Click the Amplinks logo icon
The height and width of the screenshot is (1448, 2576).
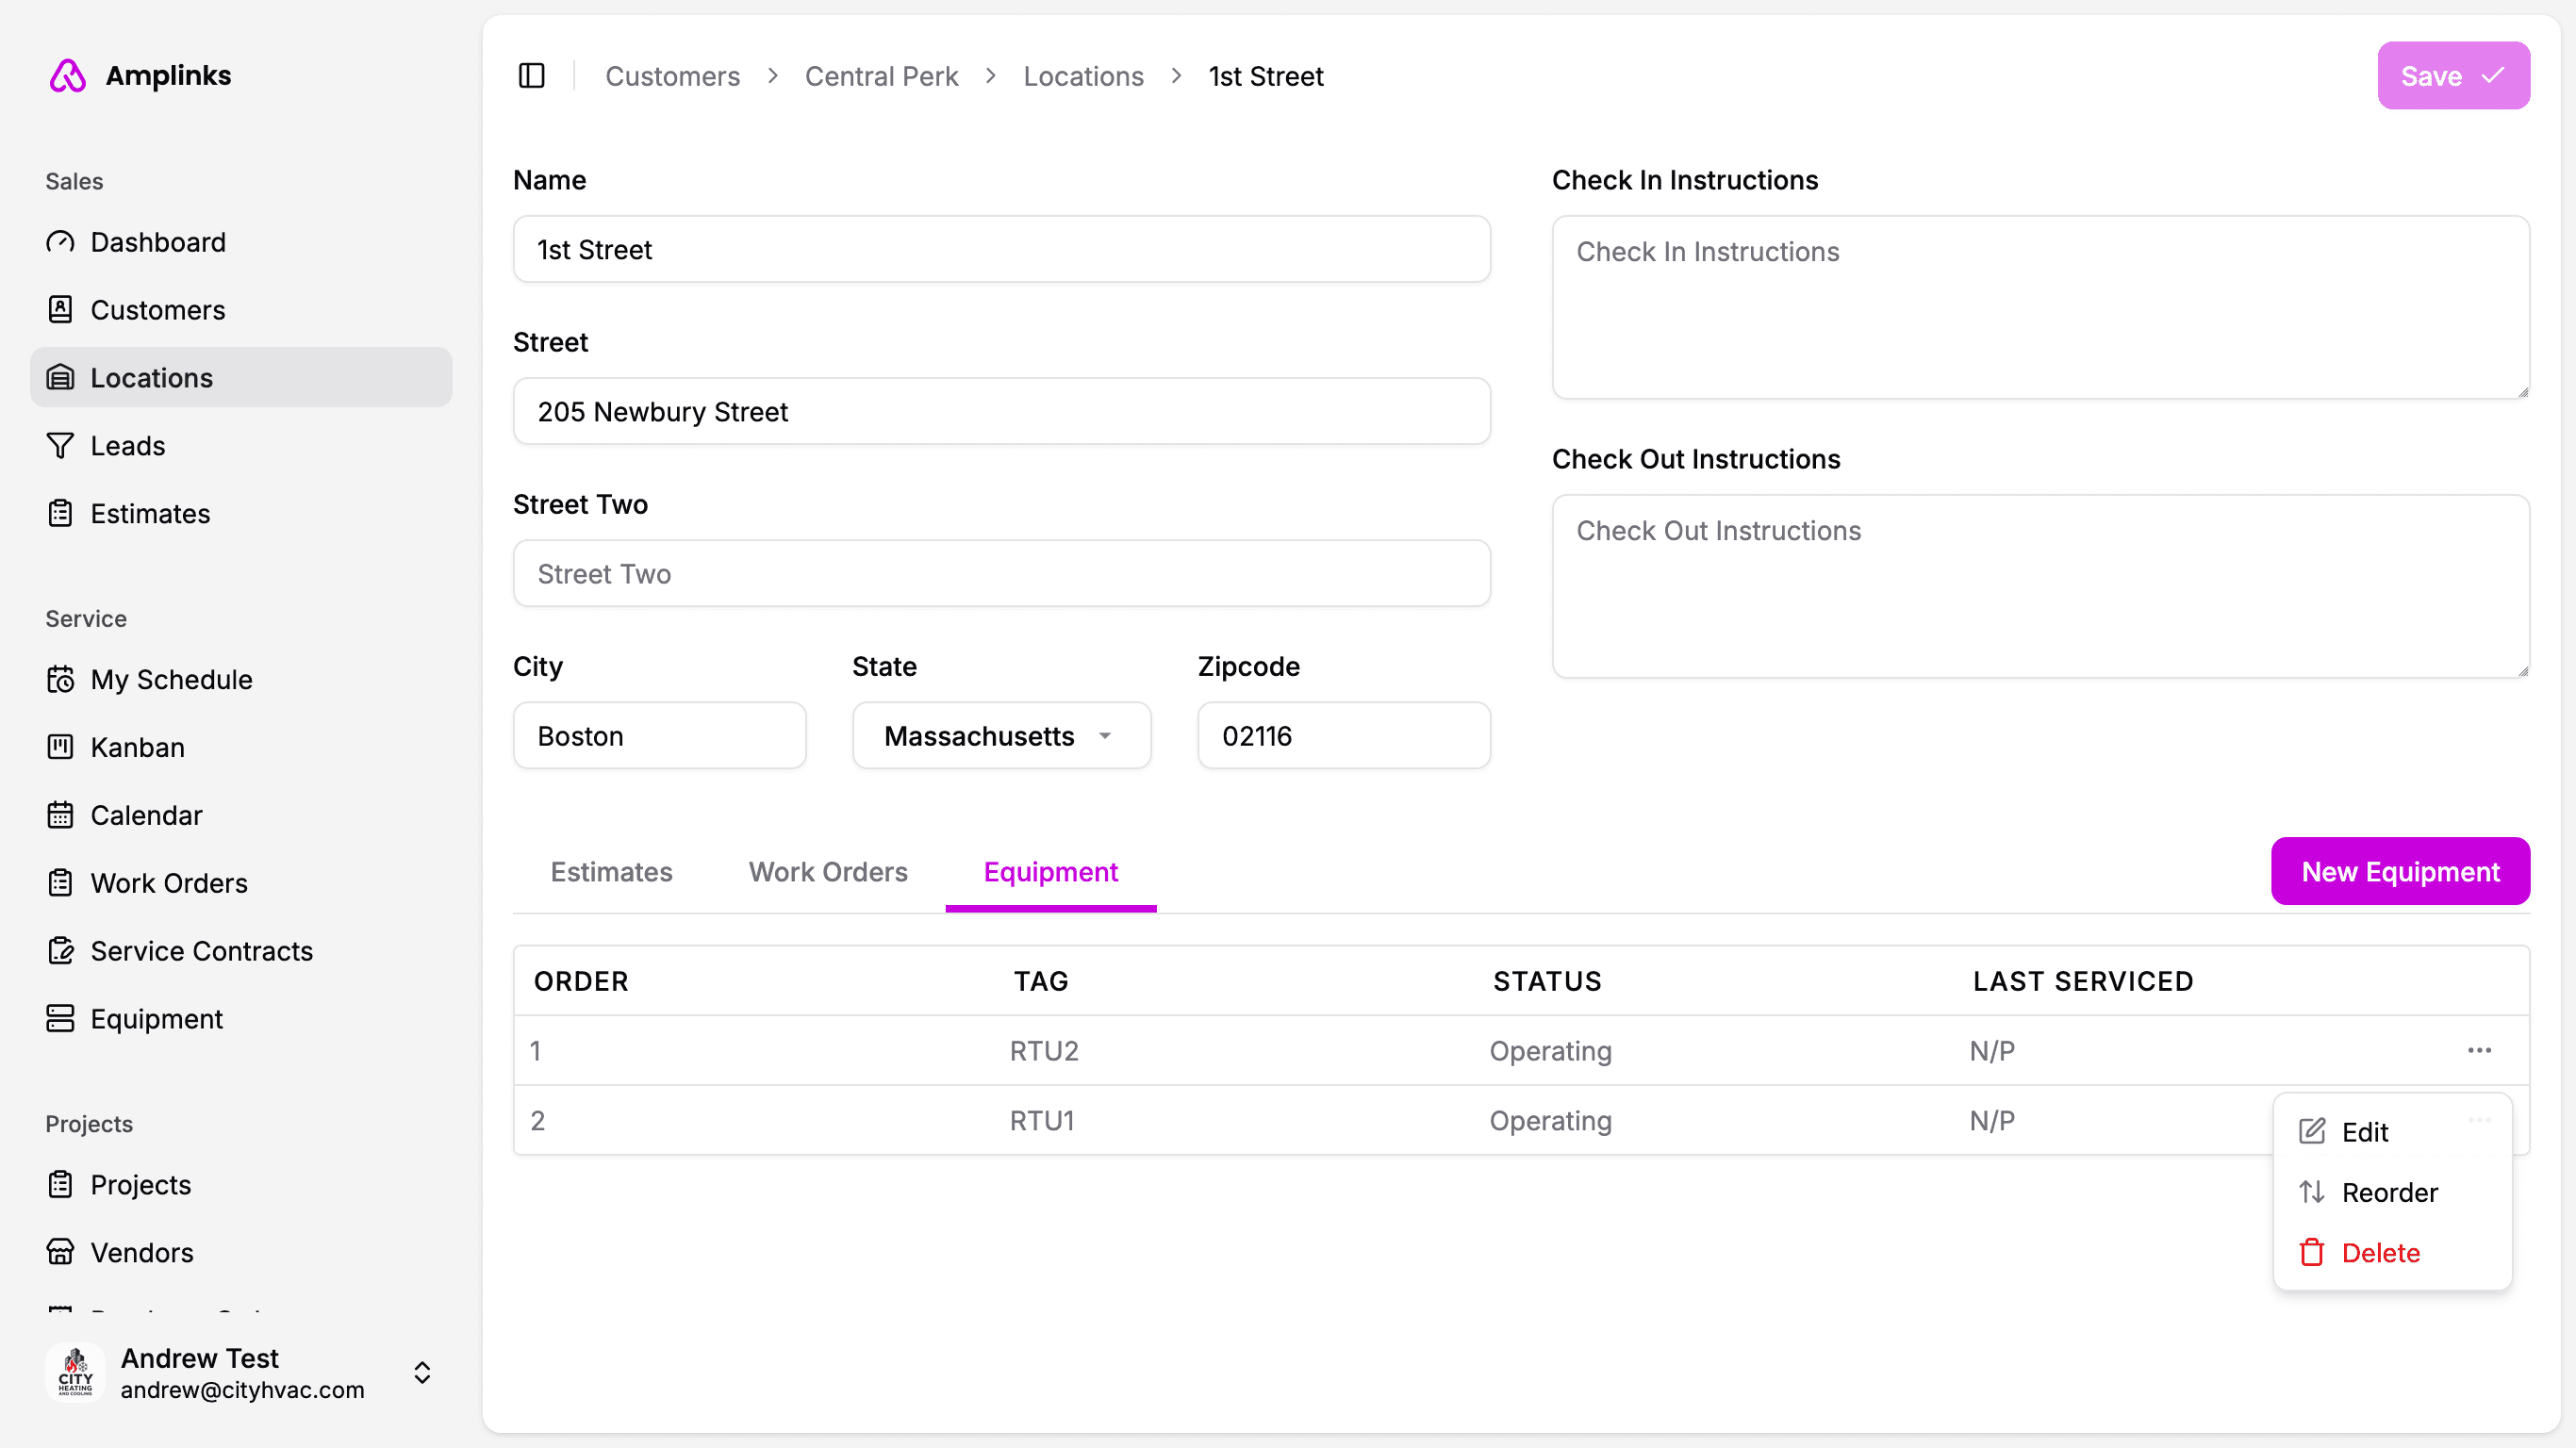point(67,76)
